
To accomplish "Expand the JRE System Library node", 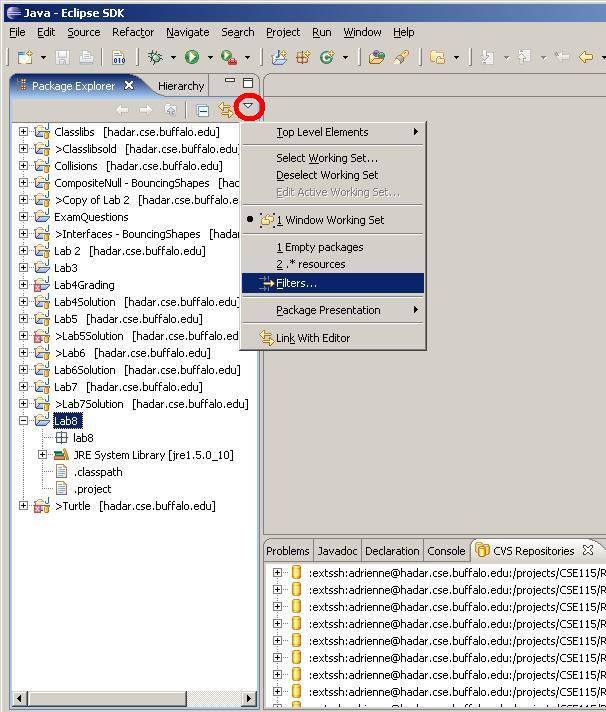I will pyautogui.click(x=43, y=455).
